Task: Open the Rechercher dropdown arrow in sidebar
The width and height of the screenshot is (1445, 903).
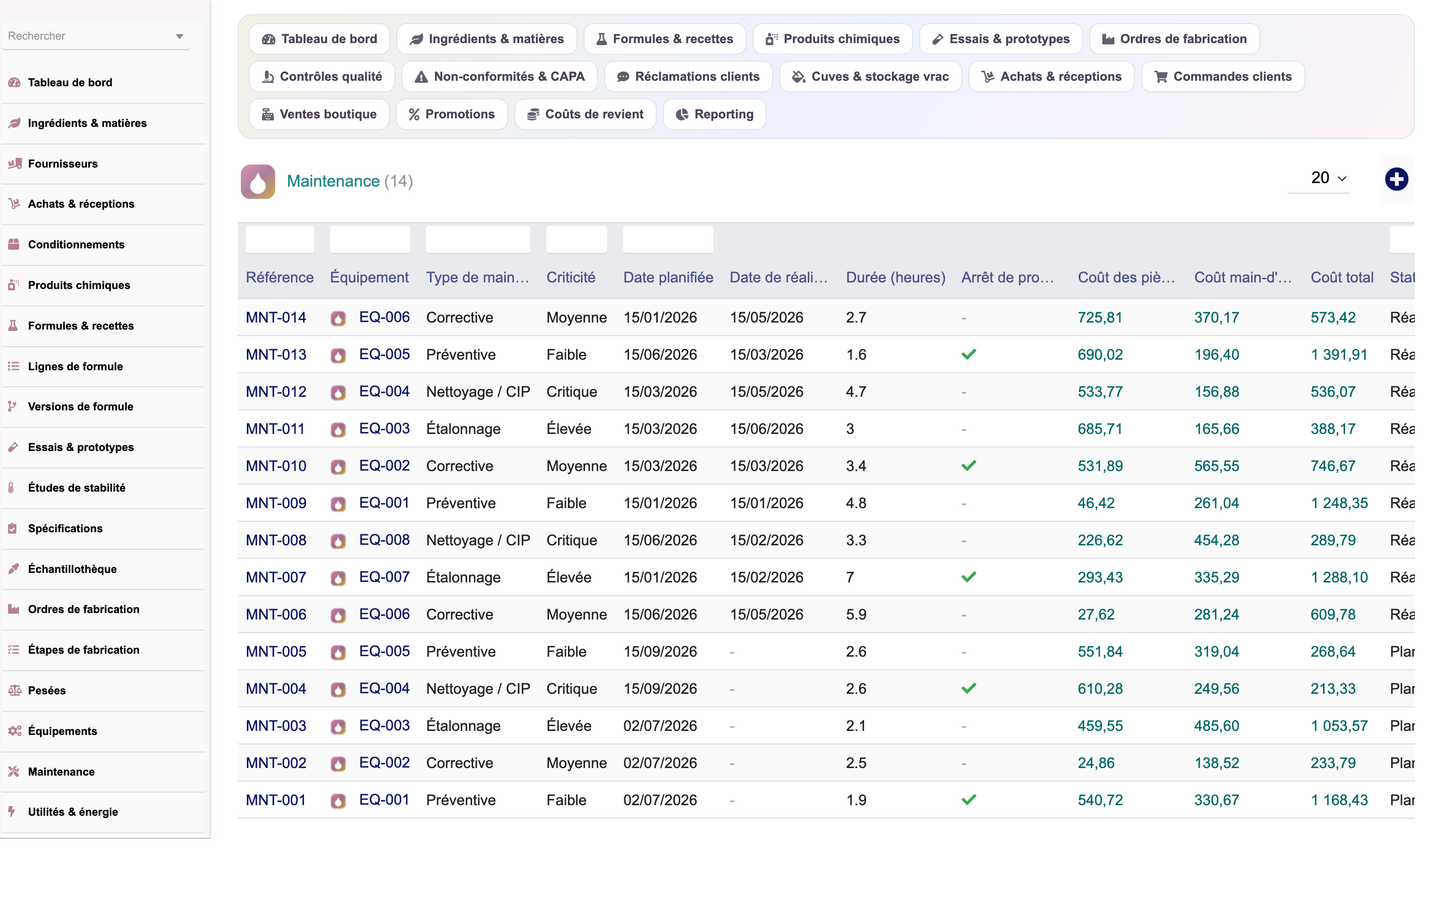Action: (180, 37)
